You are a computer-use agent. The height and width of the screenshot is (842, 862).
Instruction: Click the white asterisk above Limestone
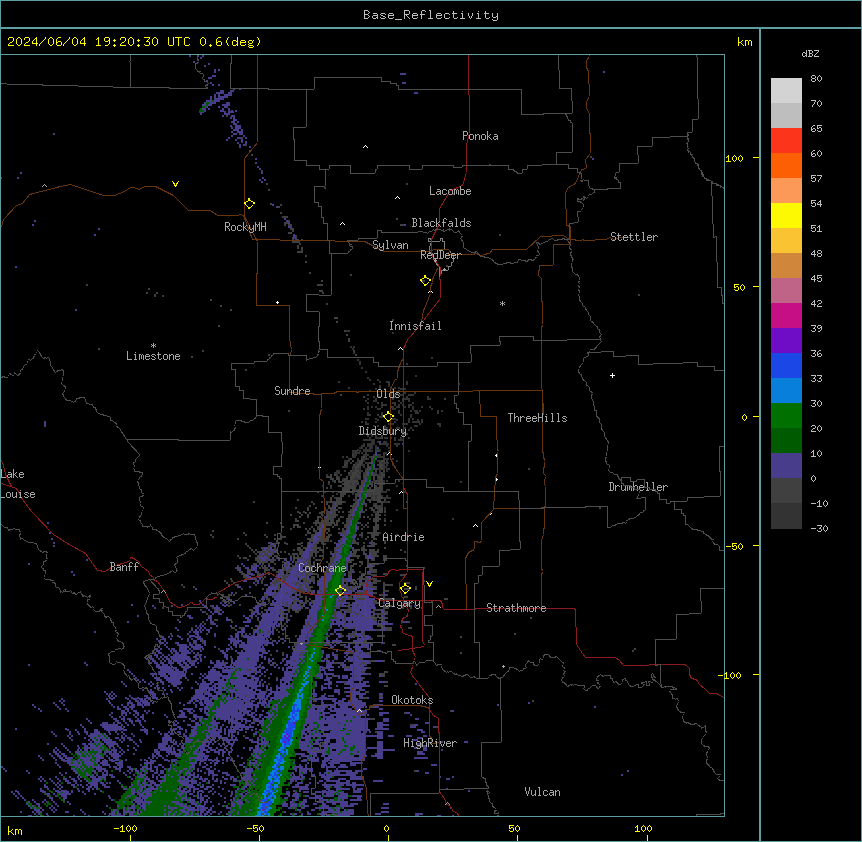tap(153, 346)
